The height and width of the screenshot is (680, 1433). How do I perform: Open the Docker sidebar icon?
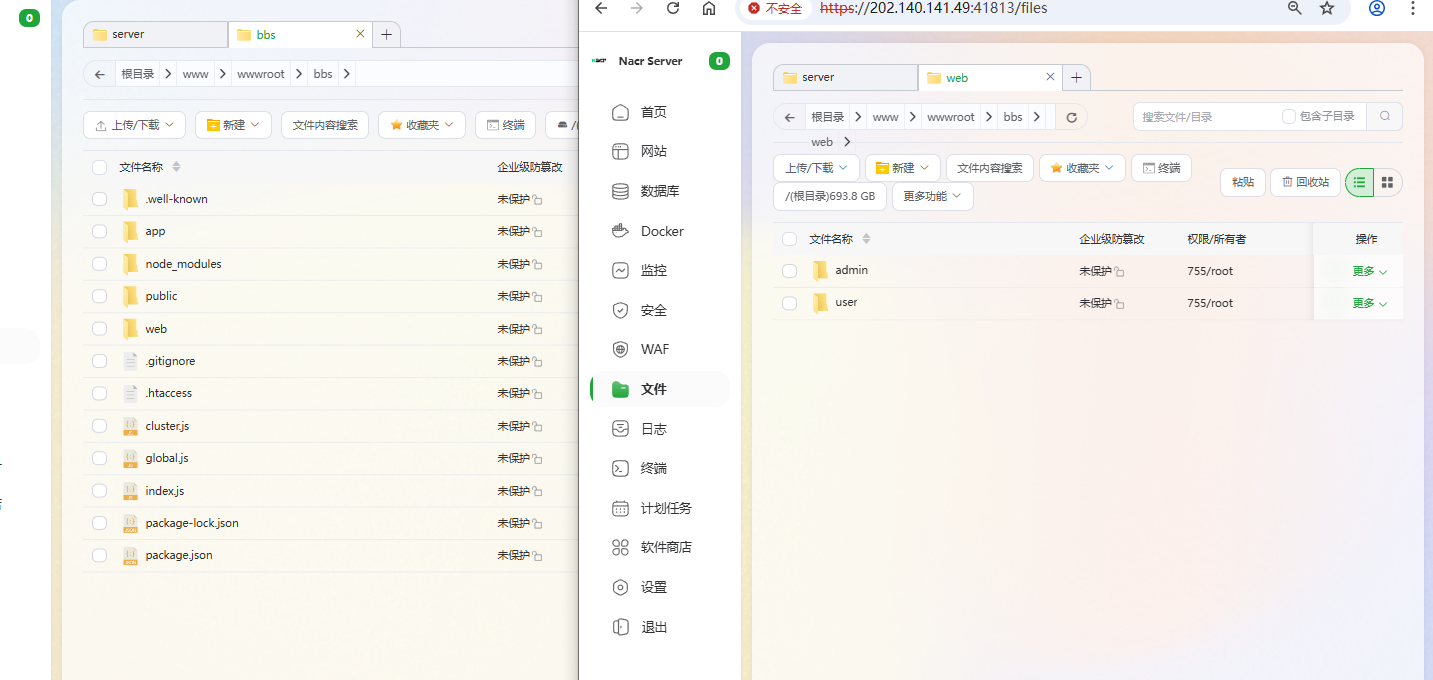[x=620, y=231]
